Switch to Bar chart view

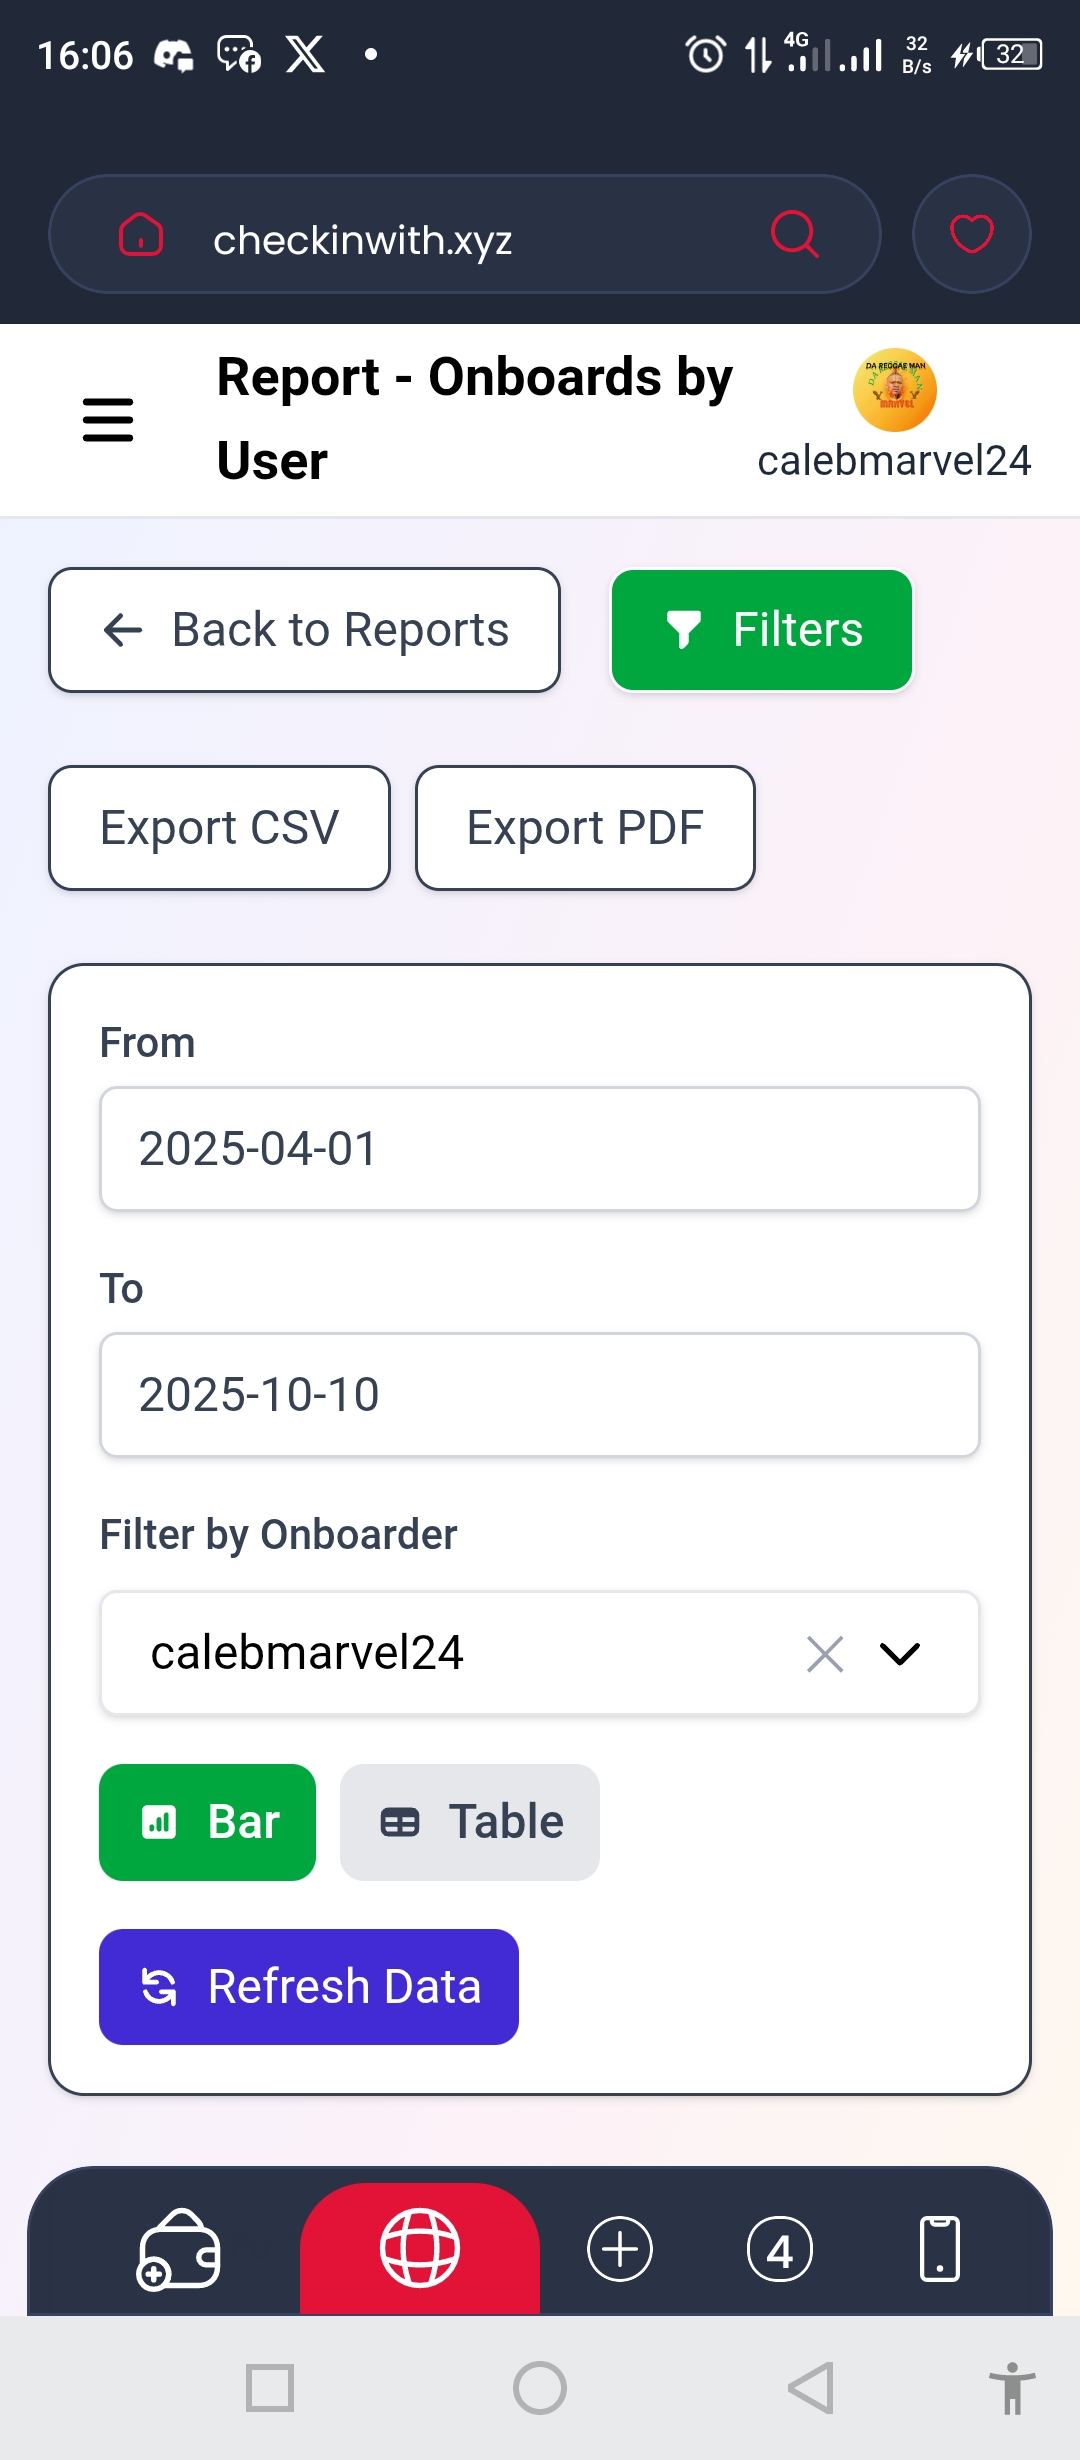[x=208, y=1822]
